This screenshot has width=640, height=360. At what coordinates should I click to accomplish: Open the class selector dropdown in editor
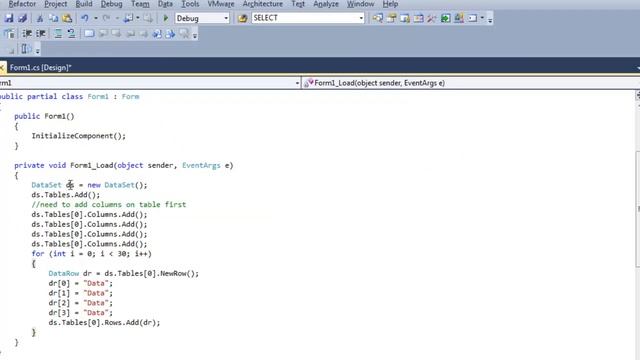pyautogui.click(x=150, y=83)
